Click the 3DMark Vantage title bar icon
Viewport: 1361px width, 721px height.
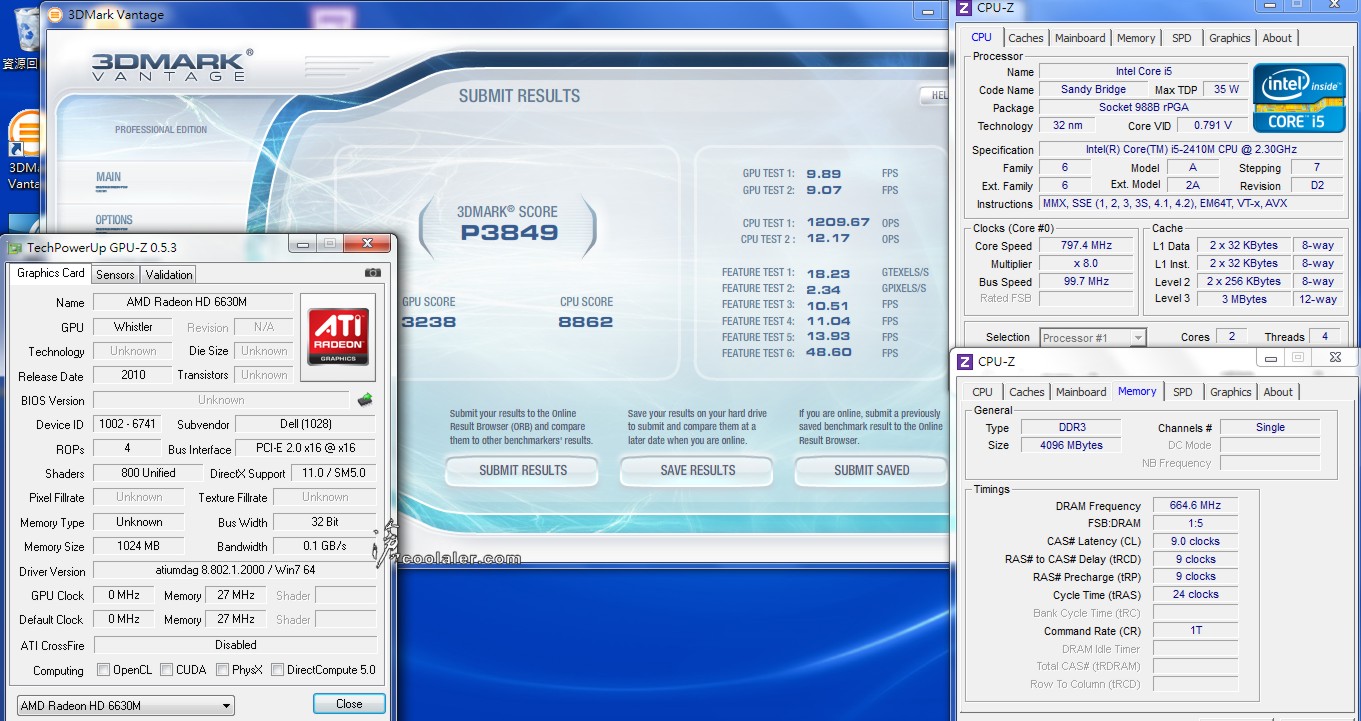point(54,14)
